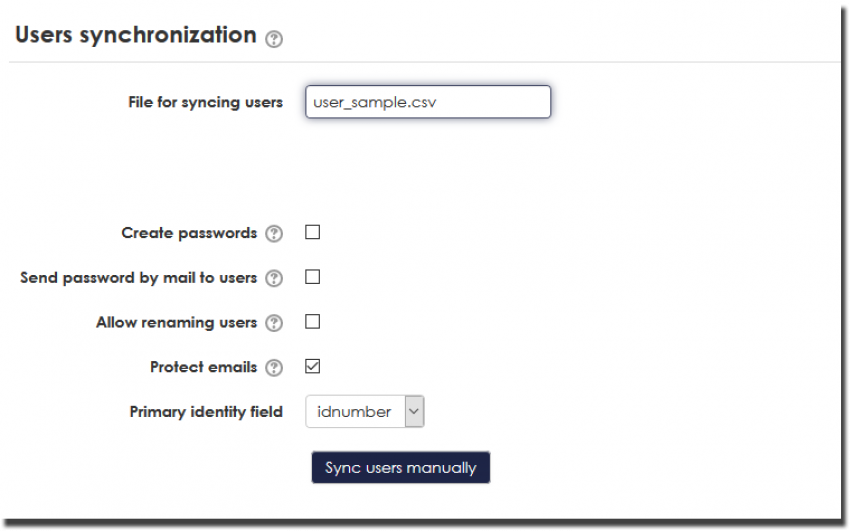Click the Protect emails label text
Viewport: 850px width, 531px height.
[203, 367]
